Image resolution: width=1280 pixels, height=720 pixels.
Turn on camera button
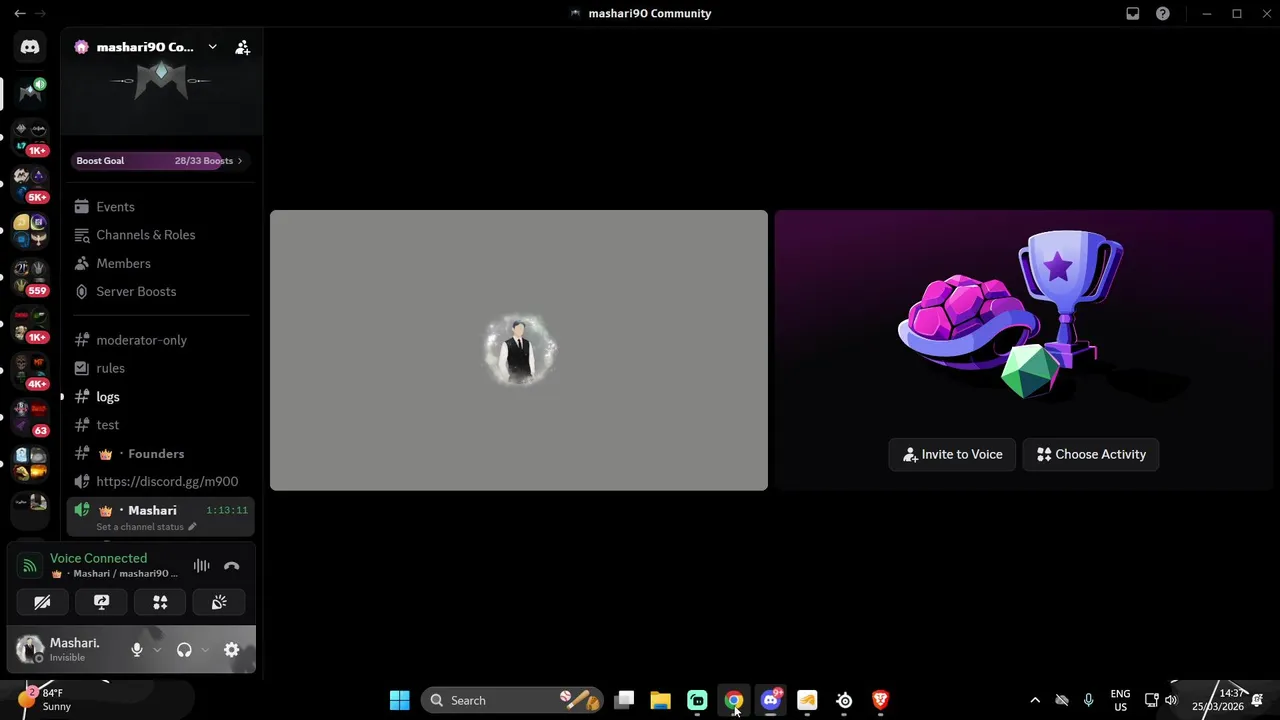42,602
